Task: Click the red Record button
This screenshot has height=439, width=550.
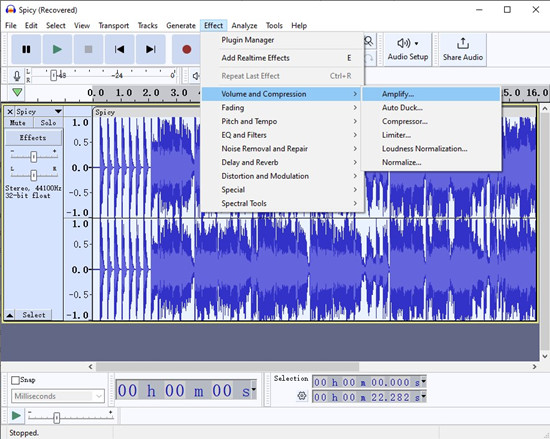Action: (187, 49)
